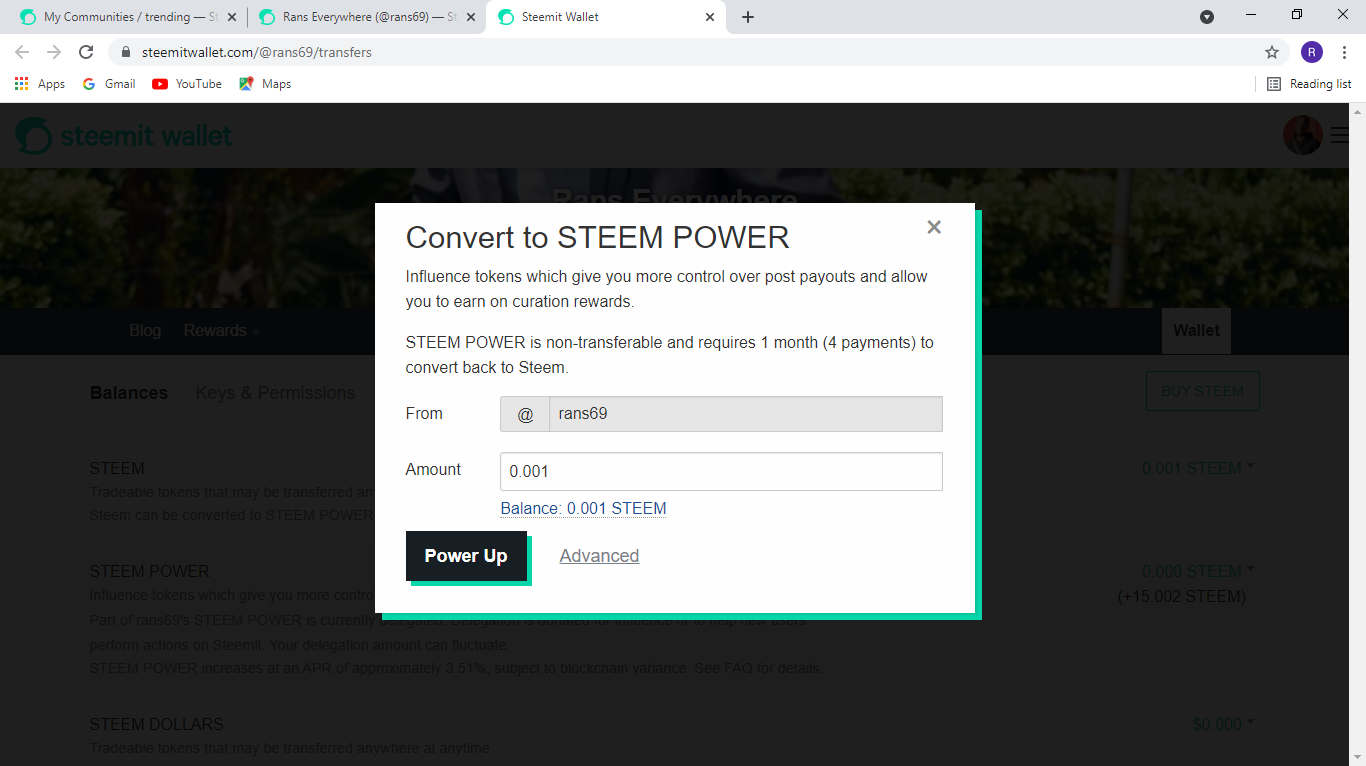
Task: Go back to previous page
Action: click(22, 52)
